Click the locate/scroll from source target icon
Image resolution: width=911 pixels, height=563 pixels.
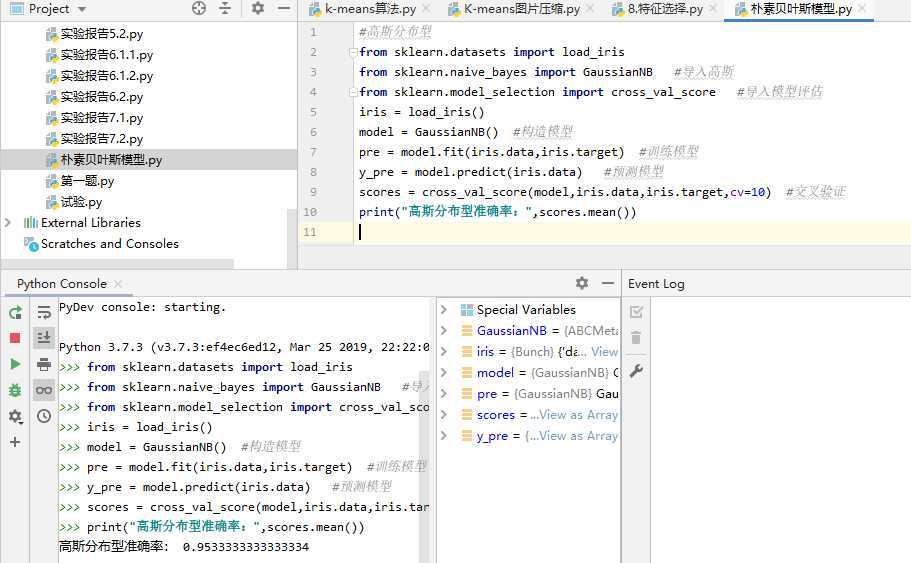point(199,8)
